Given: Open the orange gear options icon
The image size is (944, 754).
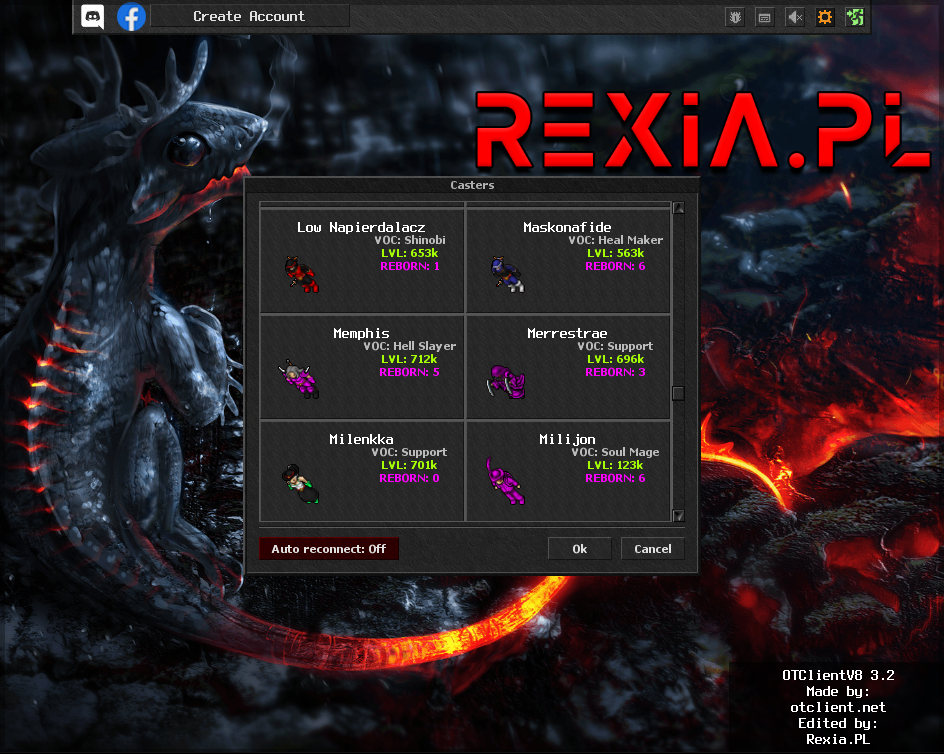Looking at the screenshot, I should click(x=825, y=17).
